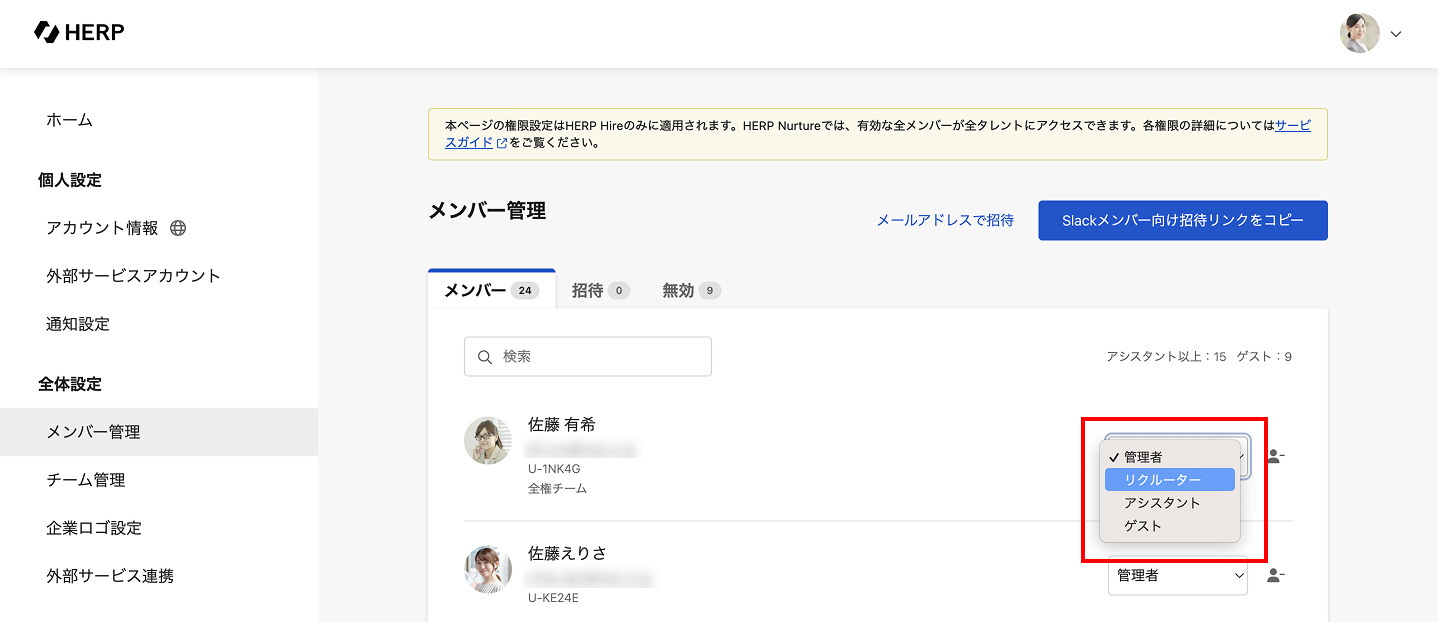Click the globe icon beside アカウント情報
Image resolution: width=1438 pixels, height=622 pixels.
(178, 228)
